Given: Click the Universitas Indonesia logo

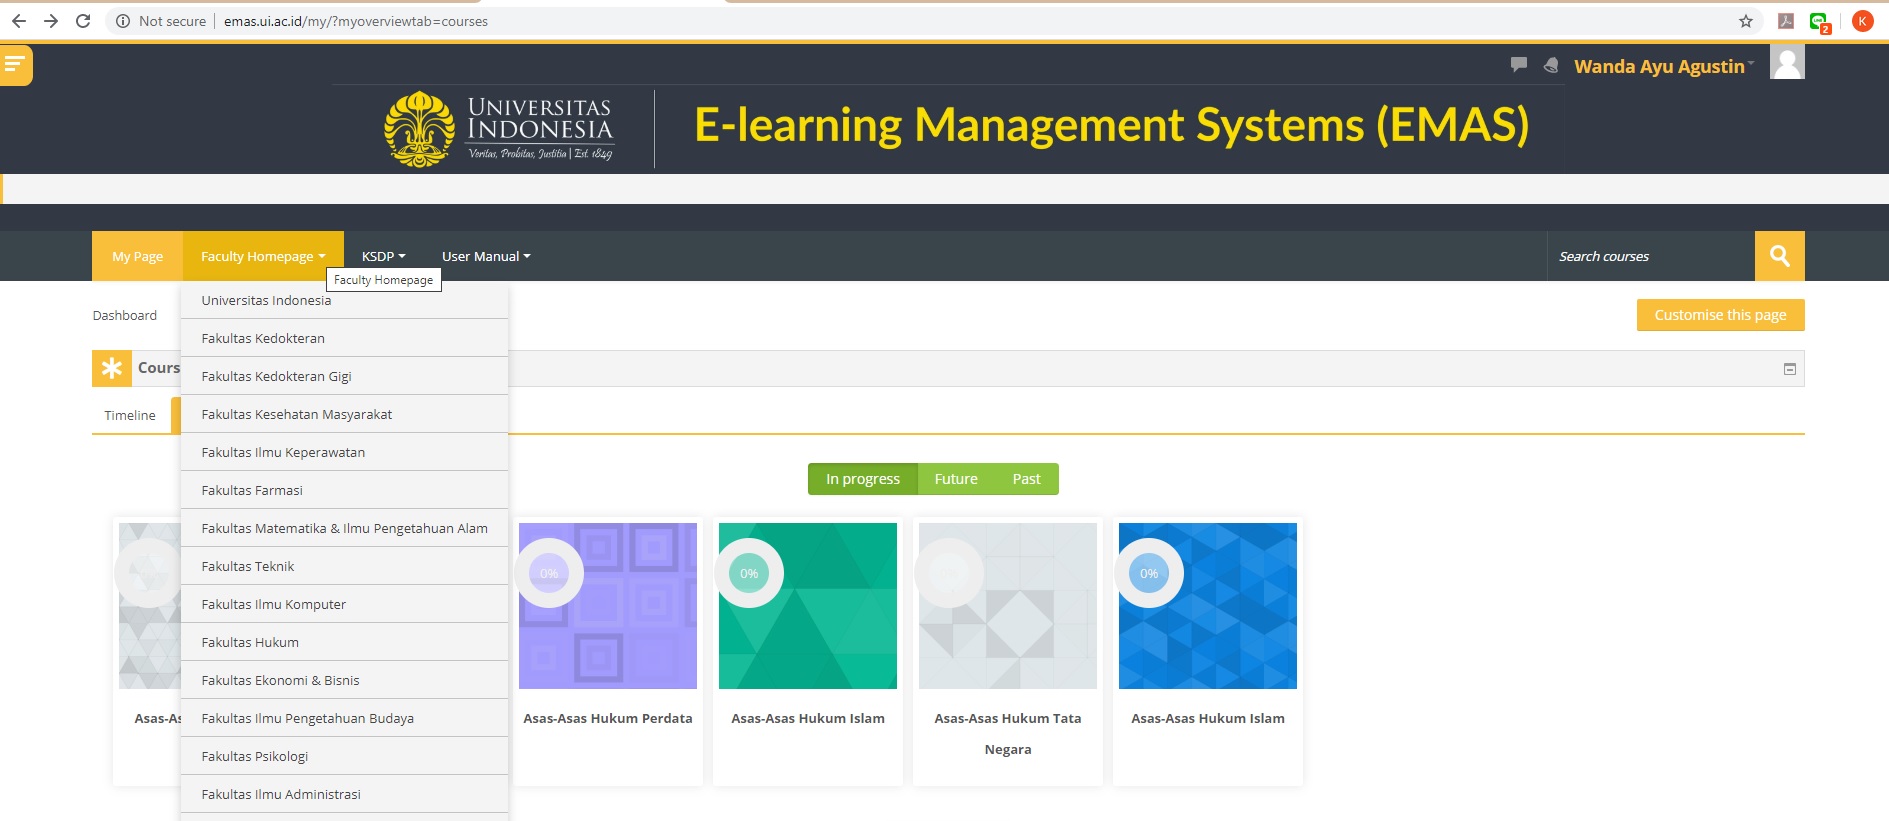Looking at the screenshot, I should pyautogui.click(x=499, y=129).
